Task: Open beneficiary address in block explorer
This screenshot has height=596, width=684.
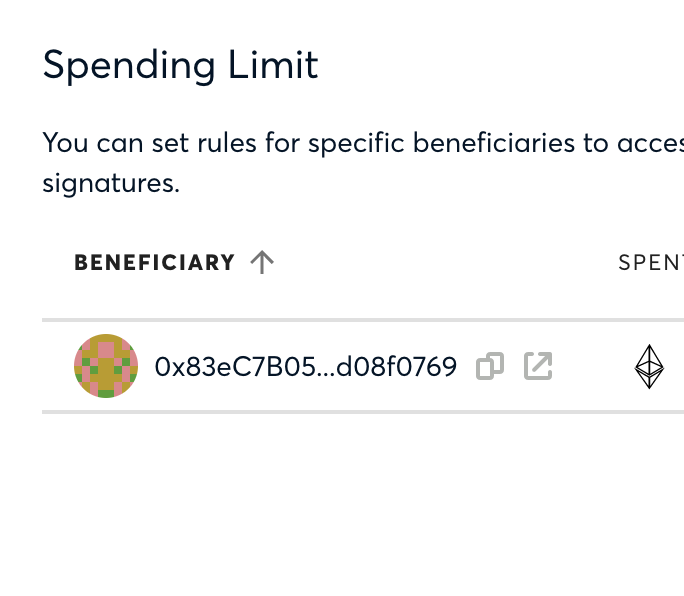Action: pyautogui.click(x=538, y=367)
